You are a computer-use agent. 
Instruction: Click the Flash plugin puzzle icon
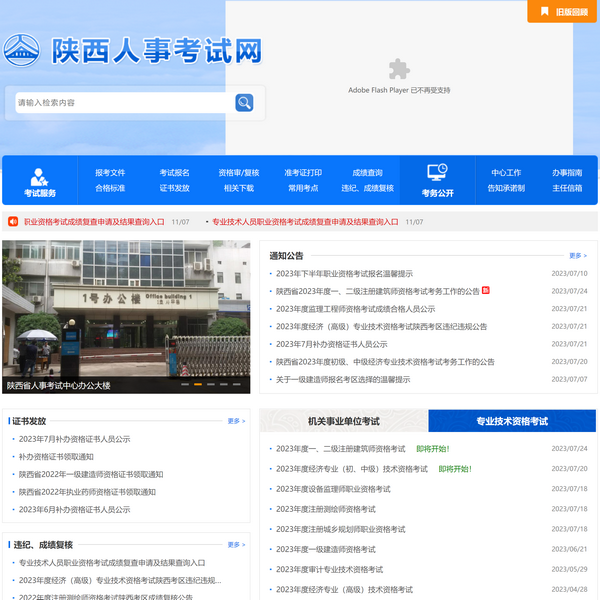399,68
